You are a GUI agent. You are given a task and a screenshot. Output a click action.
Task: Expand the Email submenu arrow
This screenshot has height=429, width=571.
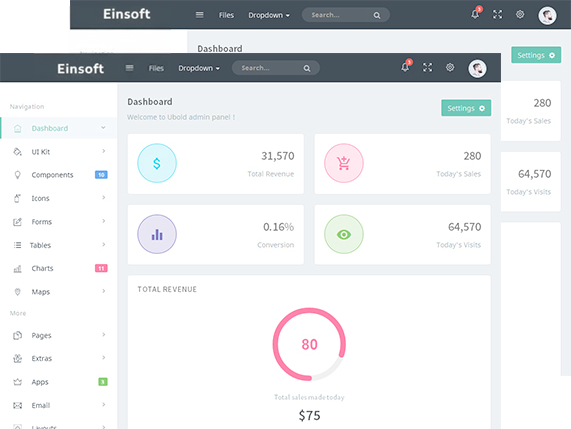point(104,405)
